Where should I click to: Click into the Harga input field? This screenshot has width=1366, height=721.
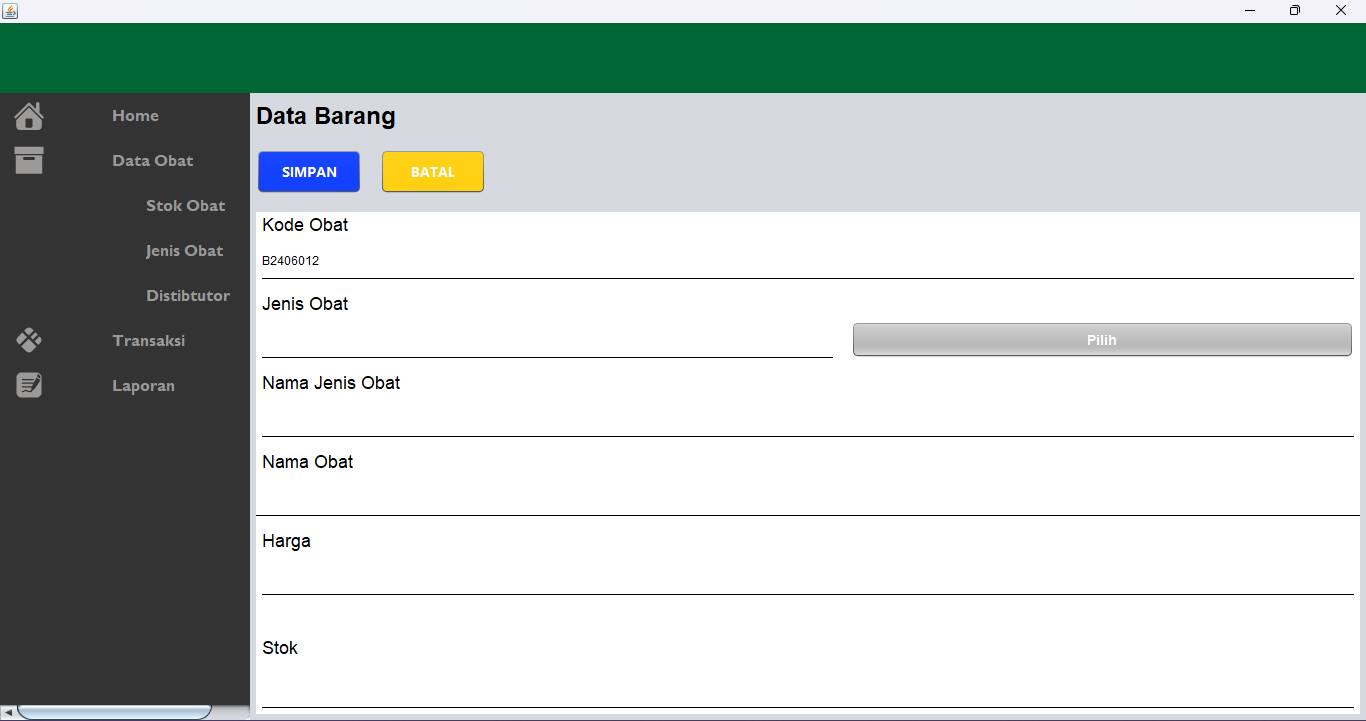coord(806,576)
